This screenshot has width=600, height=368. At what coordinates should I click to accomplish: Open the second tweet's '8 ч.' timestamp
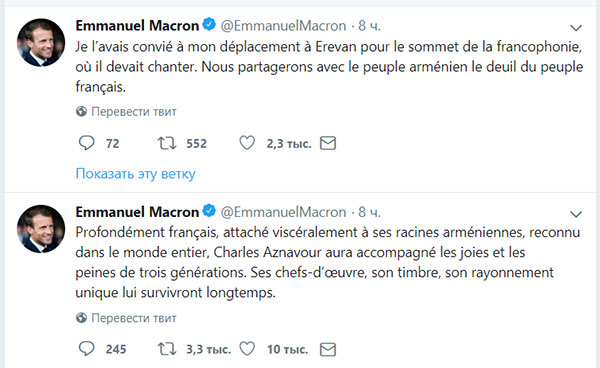pos(369,212)
